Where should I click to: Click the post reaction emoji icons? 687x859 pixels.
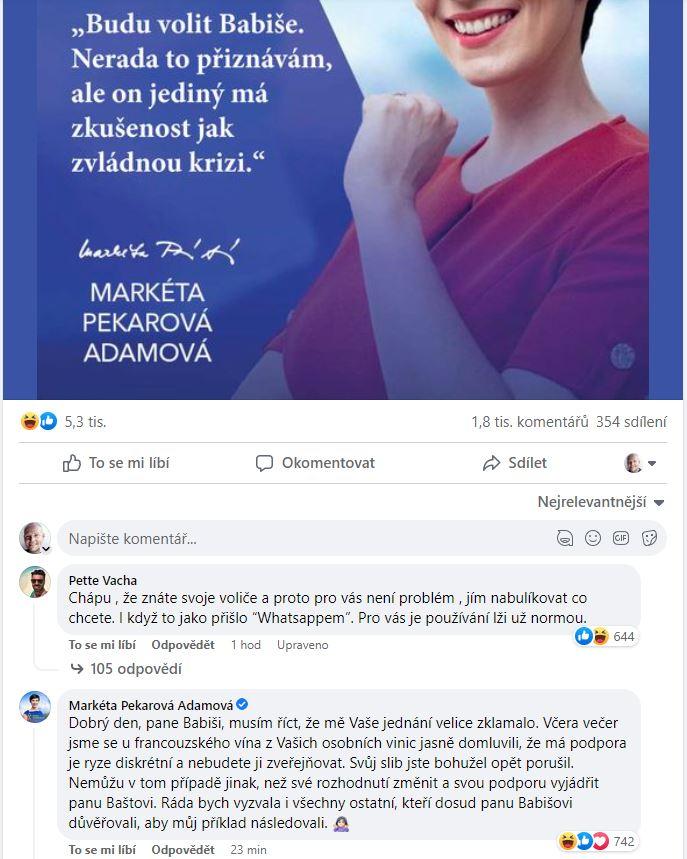39,421
